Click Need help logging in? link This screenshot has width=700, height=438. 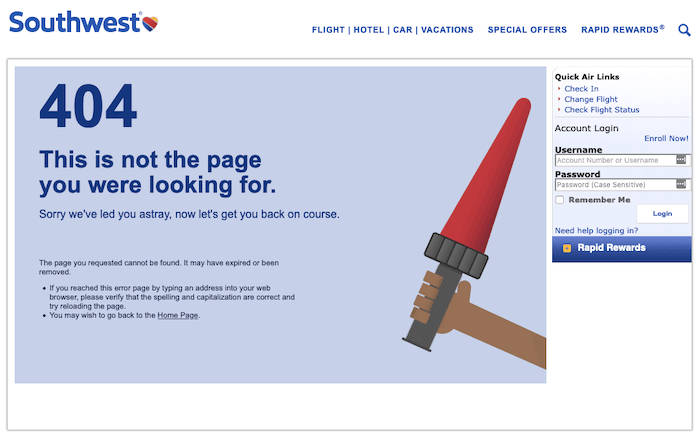point(596,230)
